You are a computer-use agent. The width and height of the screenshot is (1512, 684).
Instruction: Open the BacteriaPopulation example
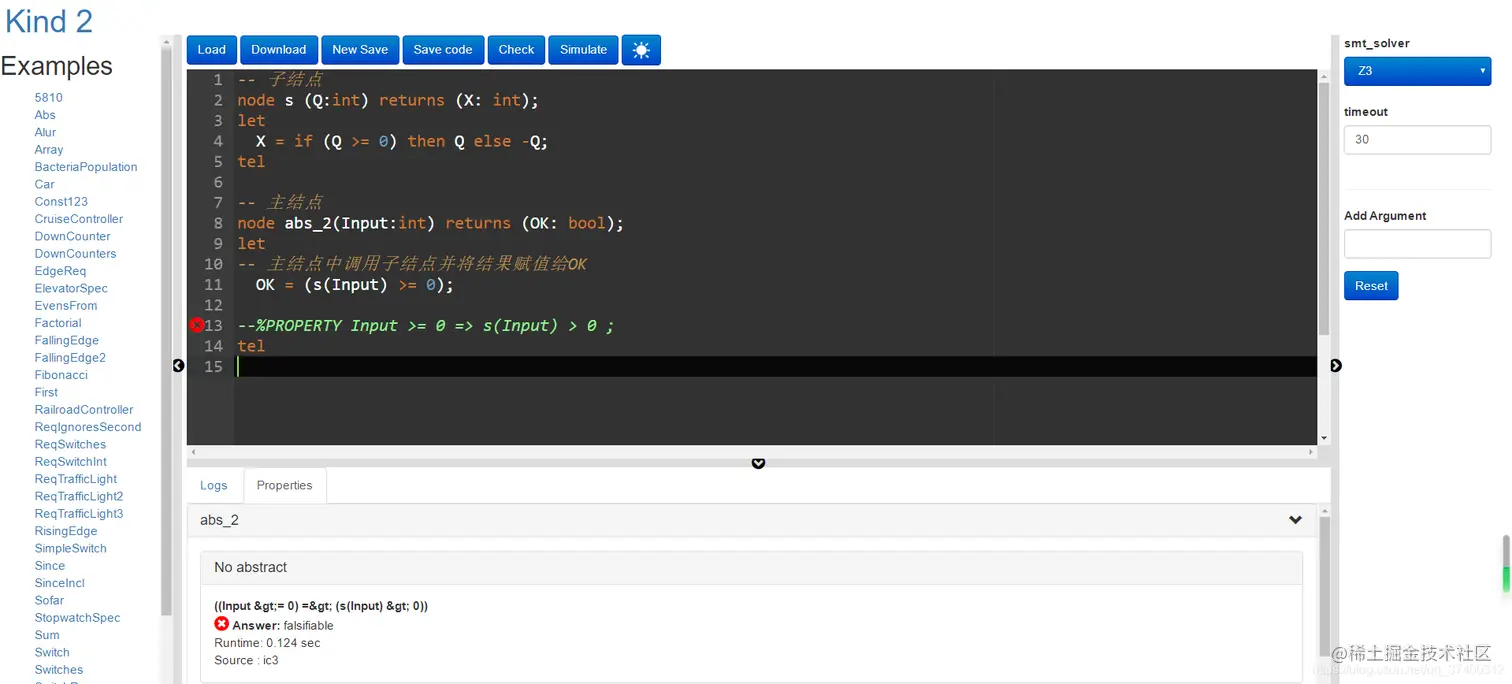[86, 167]
